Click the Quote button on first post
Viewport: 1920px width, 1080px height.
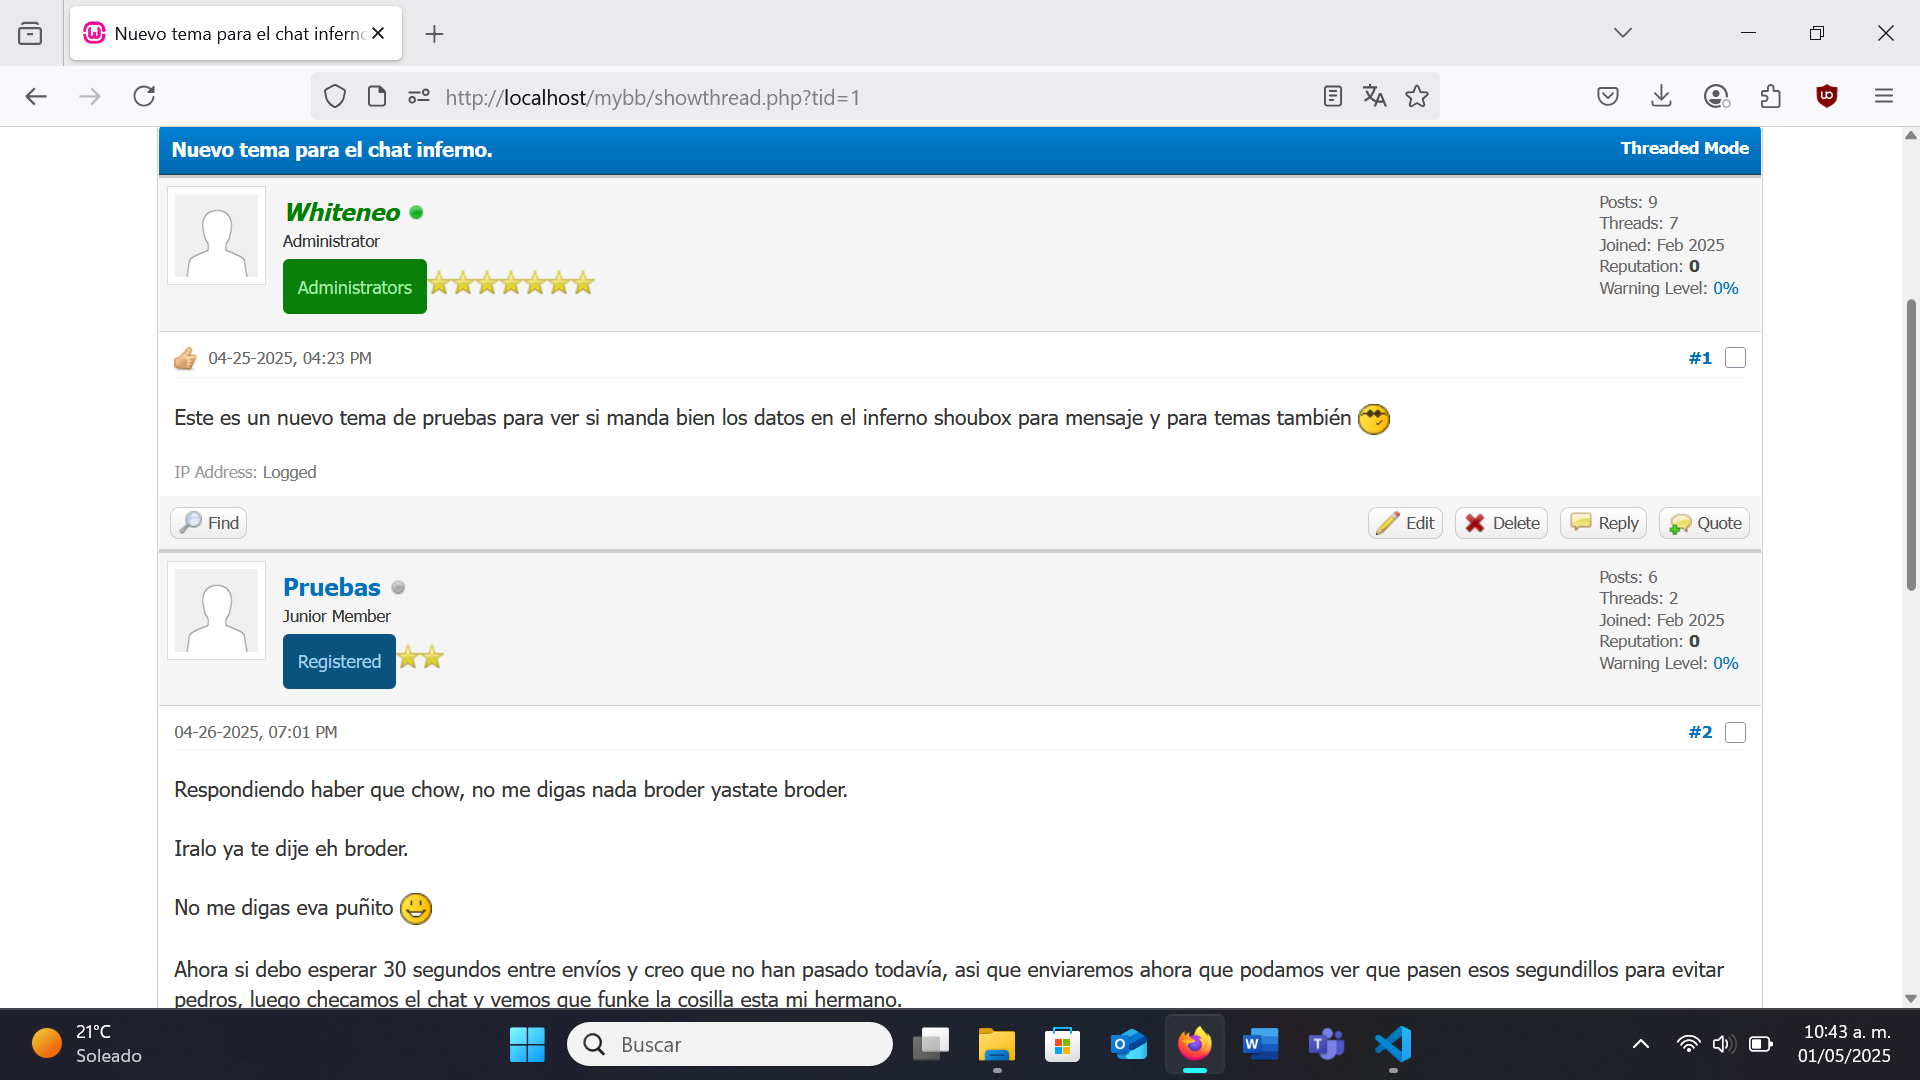1705,523
